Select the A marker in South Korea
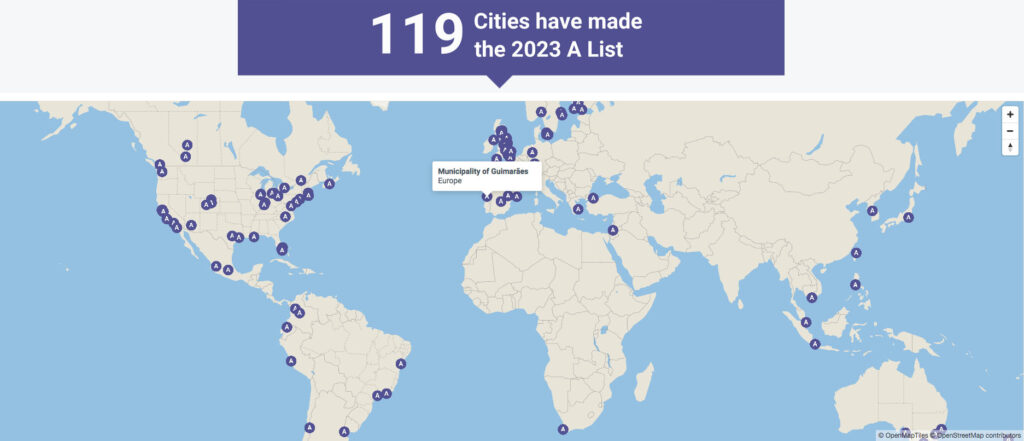Screen dimensions: 1024x441 (x=873, y=211)
